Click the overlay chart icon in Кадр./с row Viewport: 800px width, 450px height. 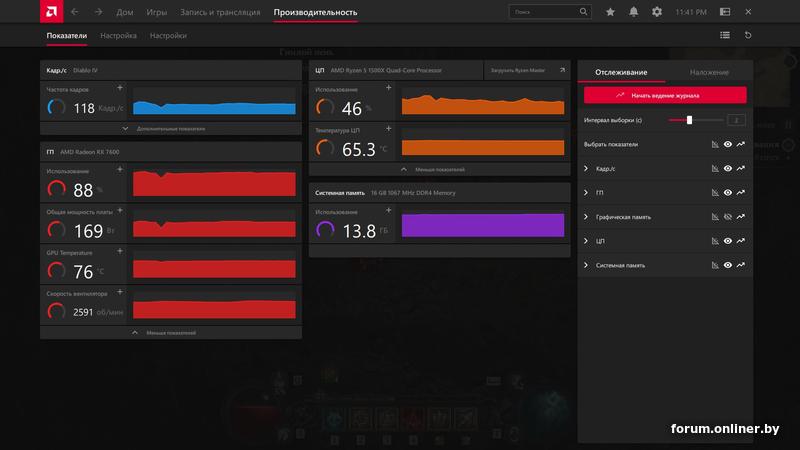pos(715,168)
